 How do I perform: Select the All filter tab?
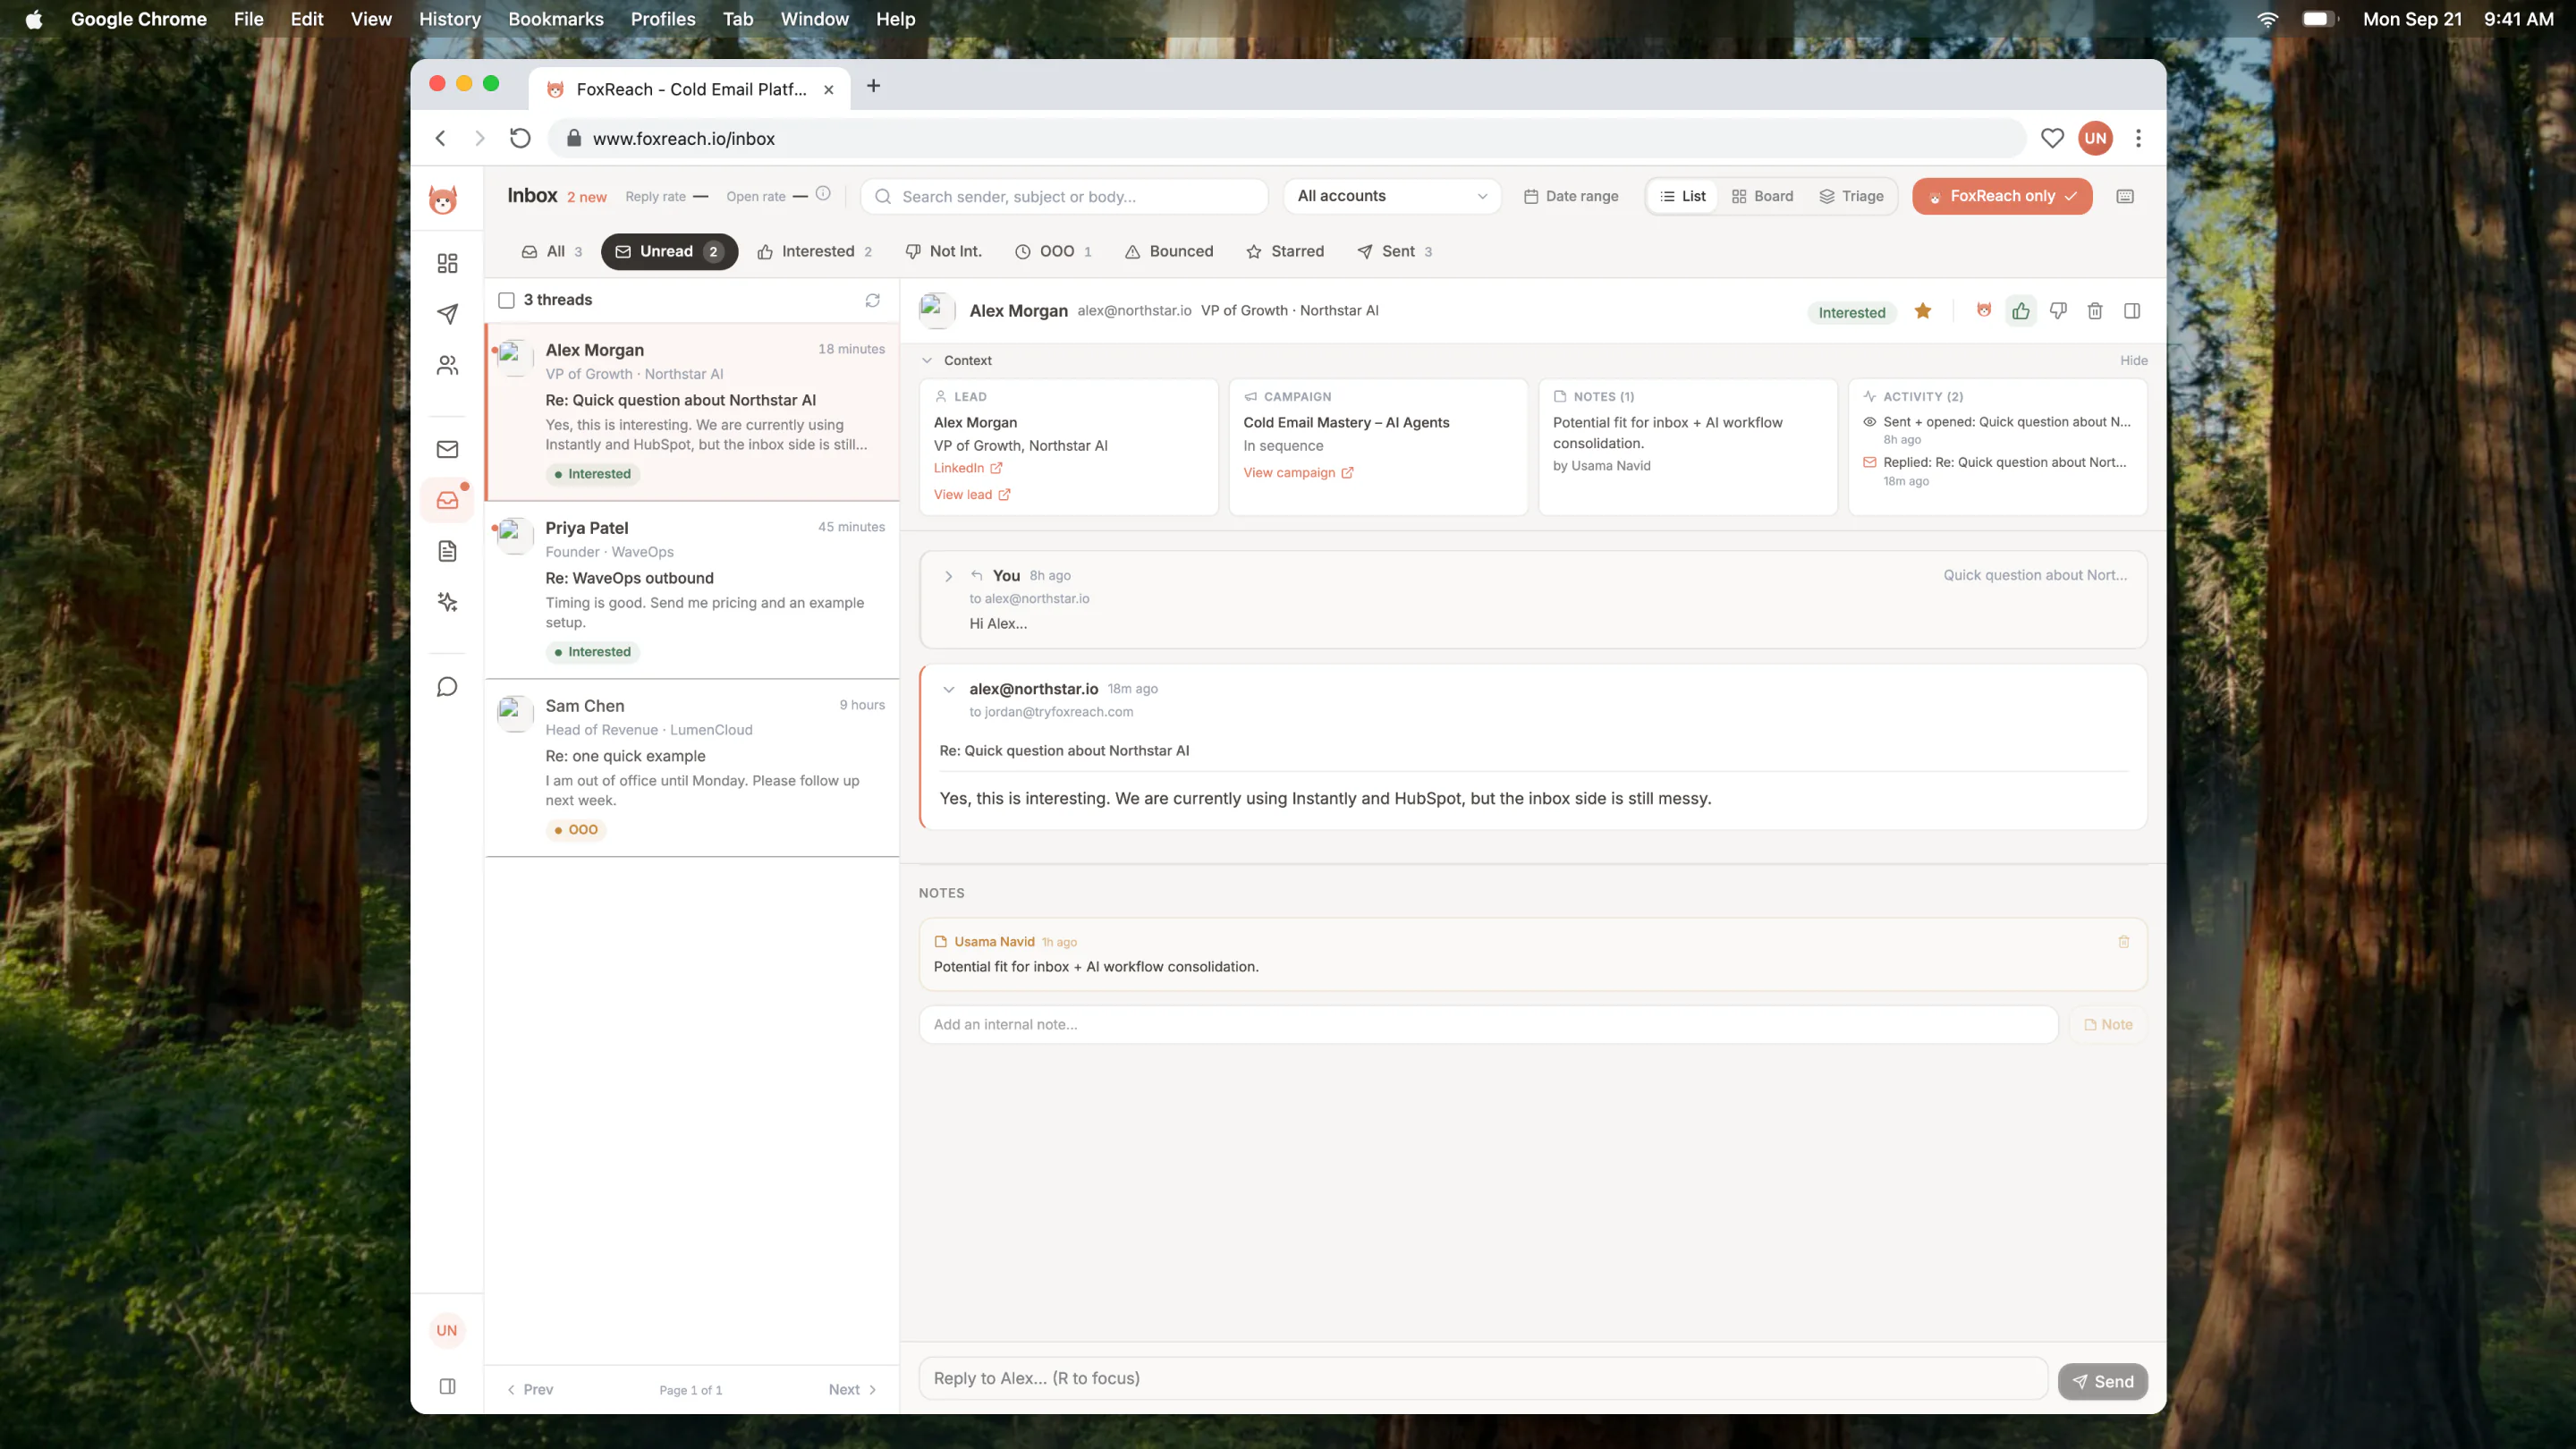(x=552, y=252)
